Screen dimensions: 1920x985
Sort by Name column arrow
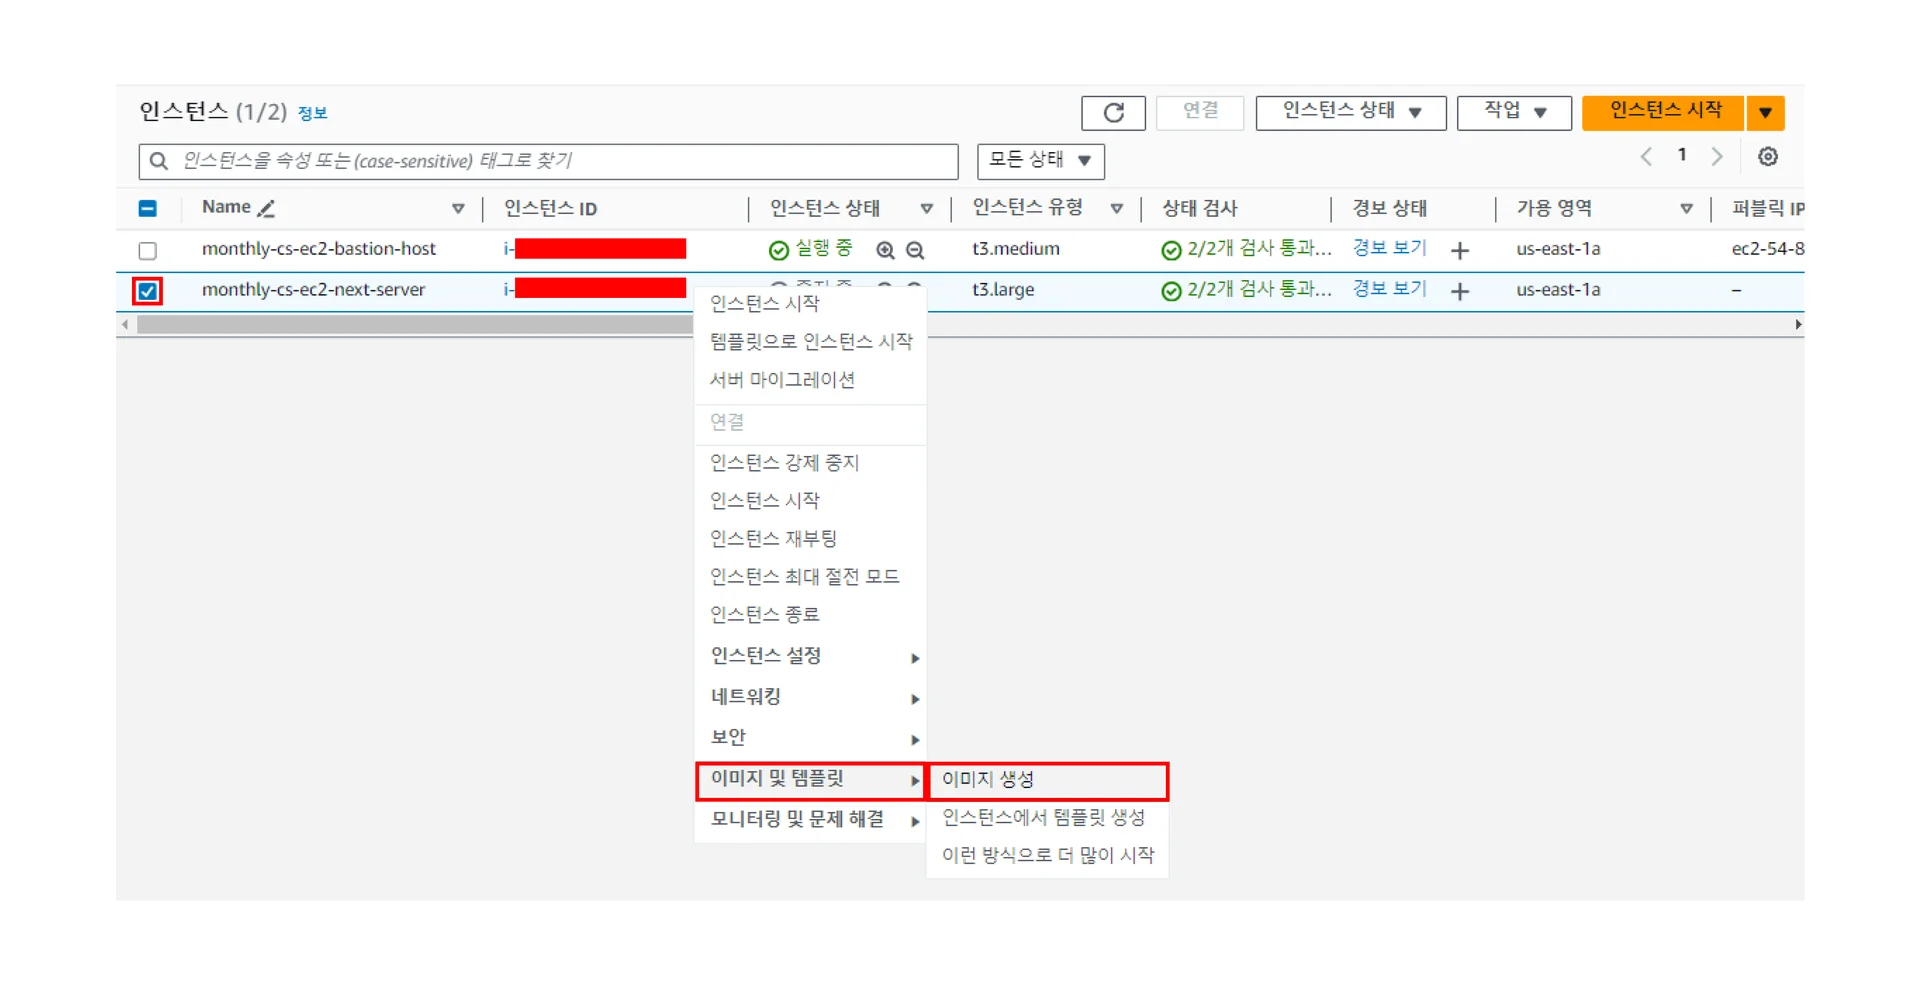click(x=458, y=208)
